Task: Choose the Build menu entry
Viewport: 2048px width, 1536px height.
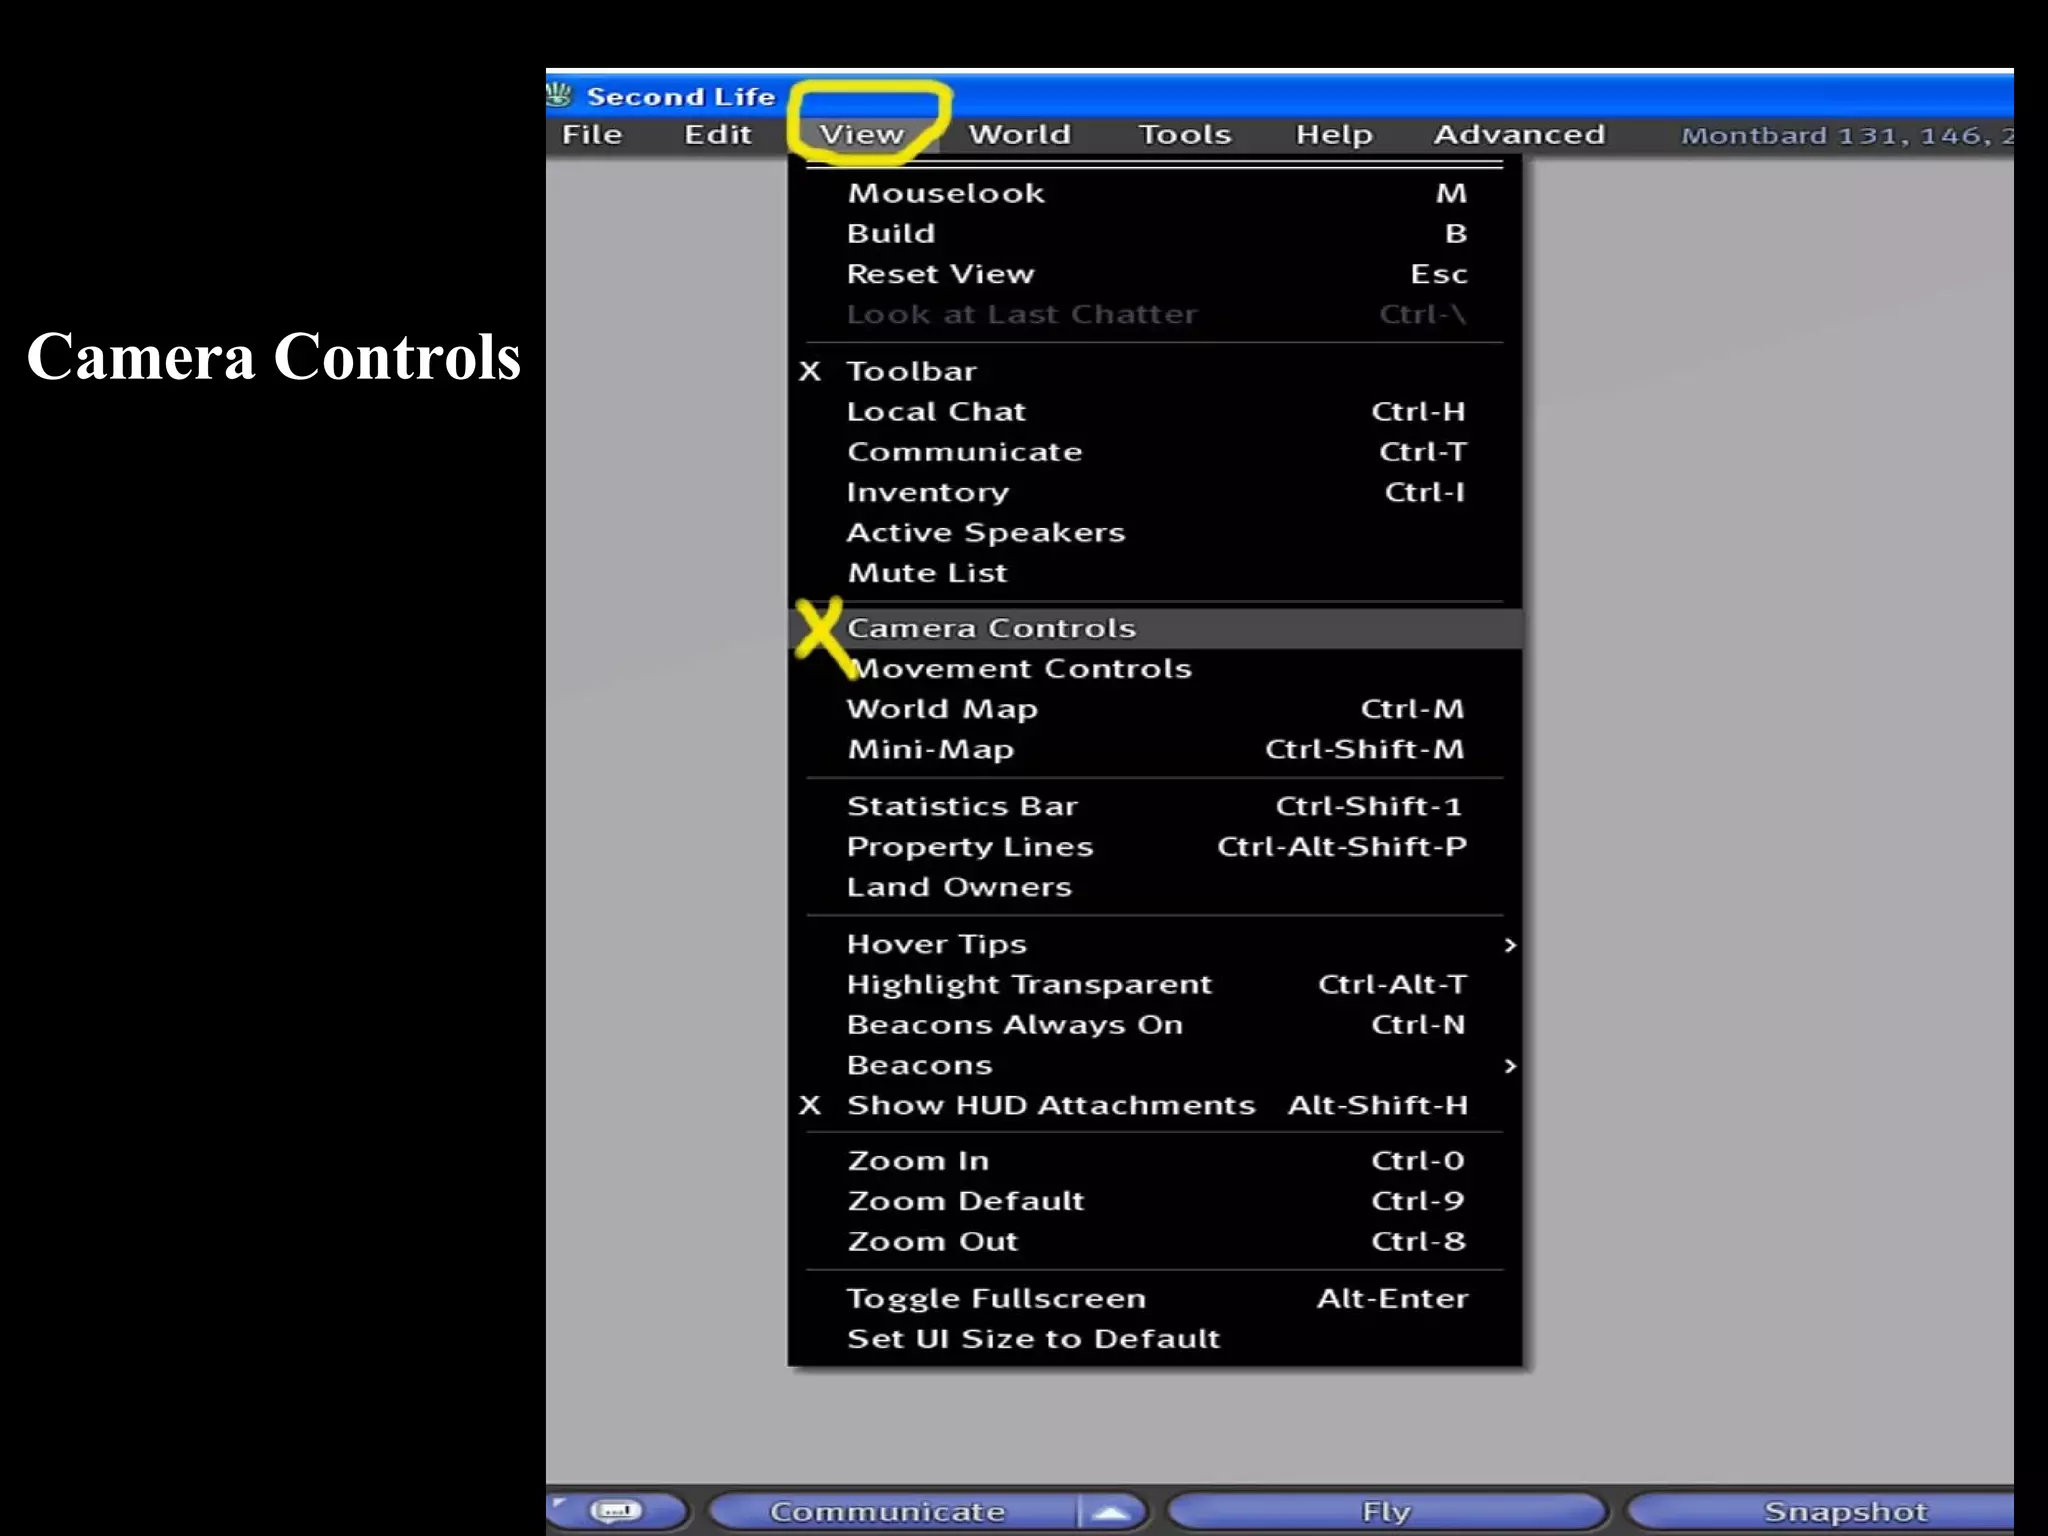Action: (1155, 233)
